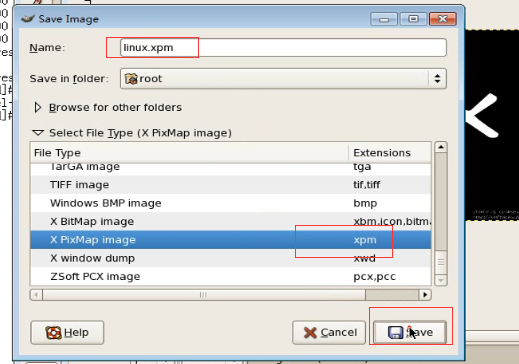Viewport: 519px width, 364px height.
Task: Click the tif,tiff extension cell
Action: pyautogui.click(x=367, y=185)
